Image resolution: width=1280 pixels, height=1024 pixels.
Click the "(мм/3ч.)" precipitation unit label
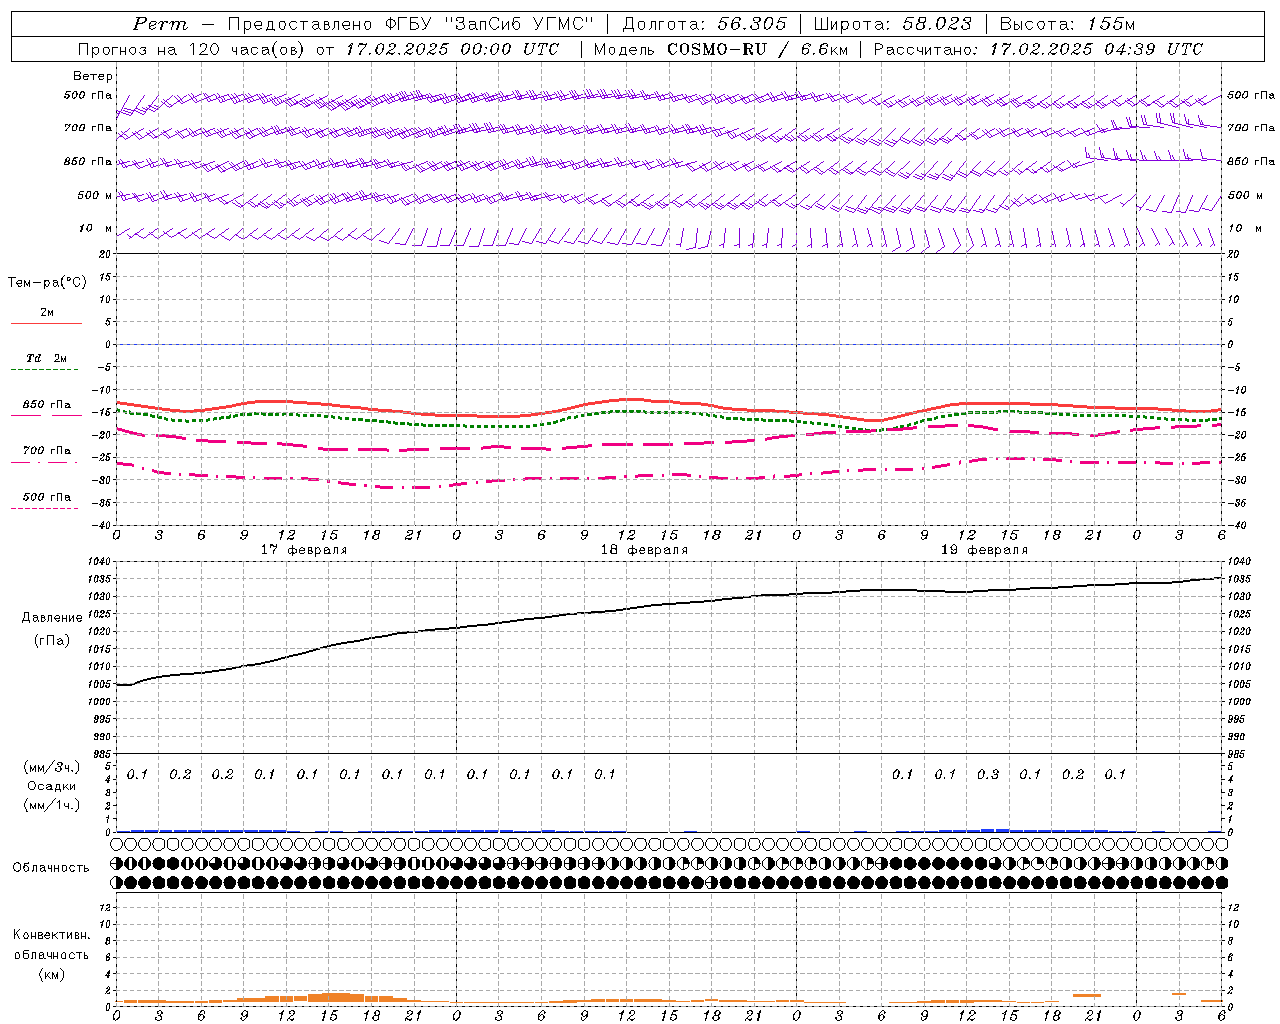point(52,768)
